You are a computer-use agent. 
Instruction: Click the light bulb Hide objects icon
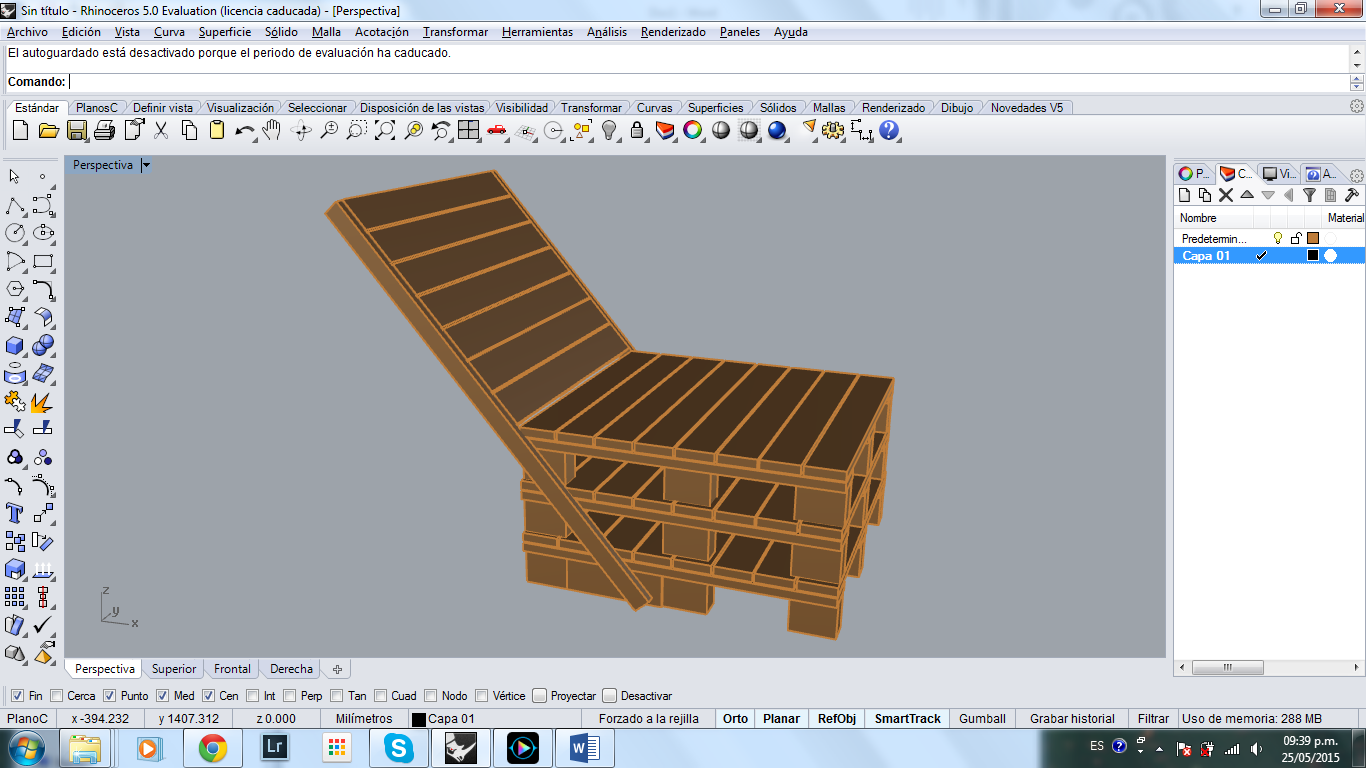609,130
